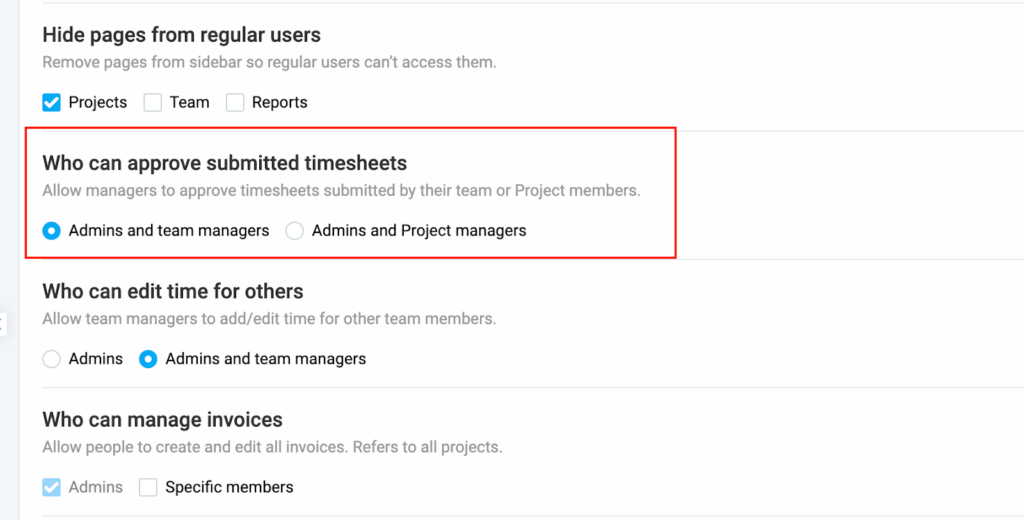Click the 'Allow managers to approve timesheets' description
1024x520 pixels.
[x=340, y=190]
